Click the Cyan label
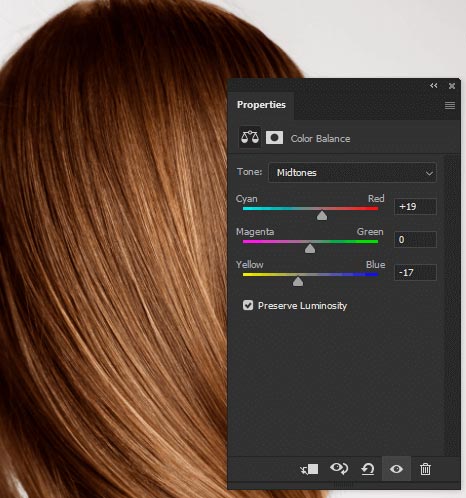 point(246,199)
